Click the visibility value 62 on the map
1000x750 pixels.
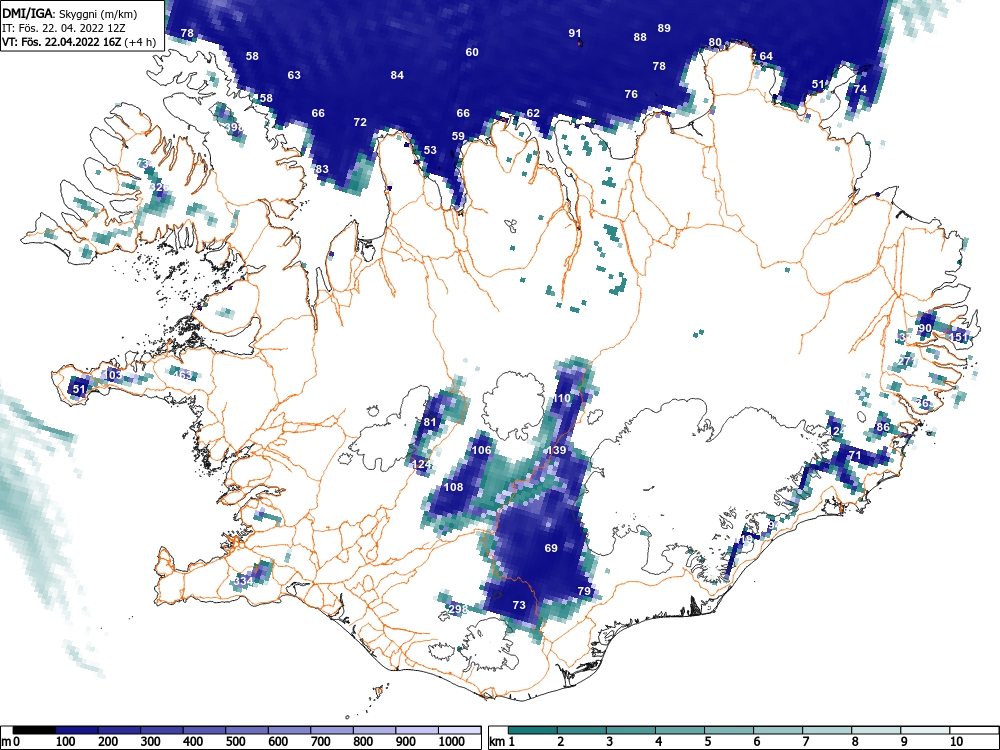(x=533, y=114)
